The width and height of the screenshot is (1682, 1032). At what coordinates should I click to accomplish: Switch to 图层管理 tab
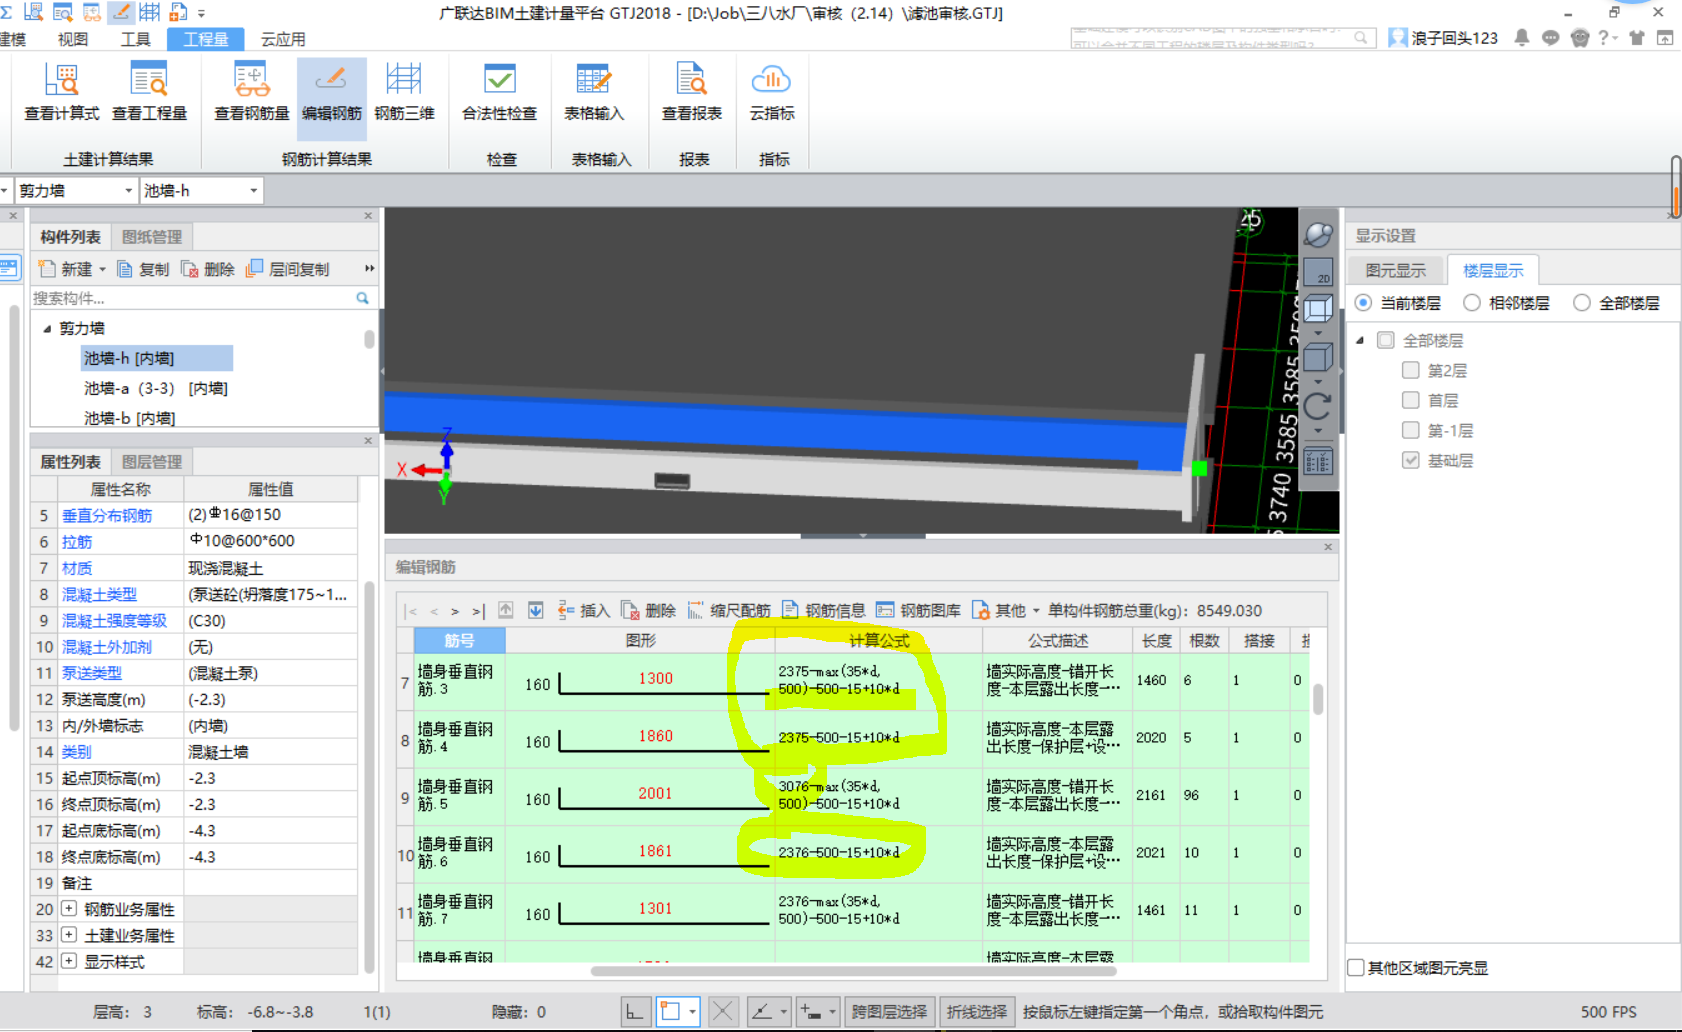tap(151, 462)
